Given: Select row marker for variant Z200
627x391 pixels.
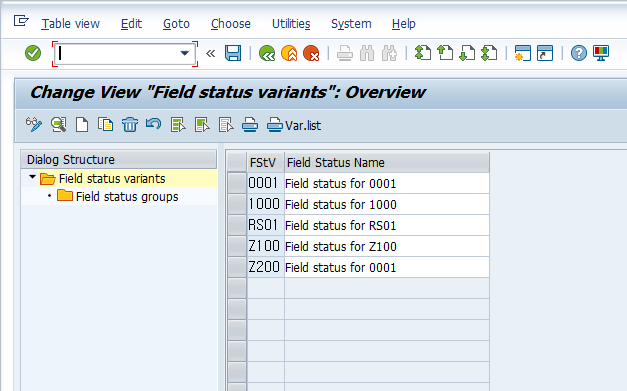Looking at the screenshot, I should [x=237, y=267].
